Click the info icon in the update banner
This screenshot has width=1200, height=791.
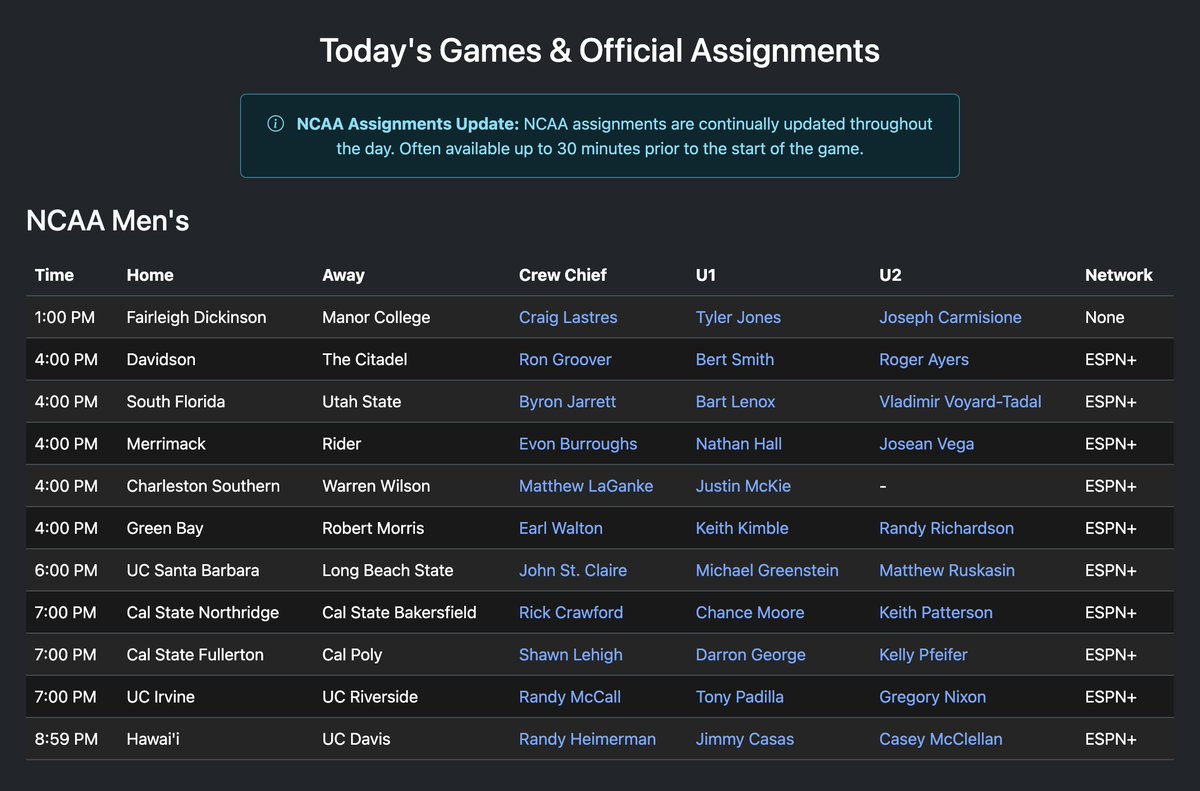(x=274, y=123)
